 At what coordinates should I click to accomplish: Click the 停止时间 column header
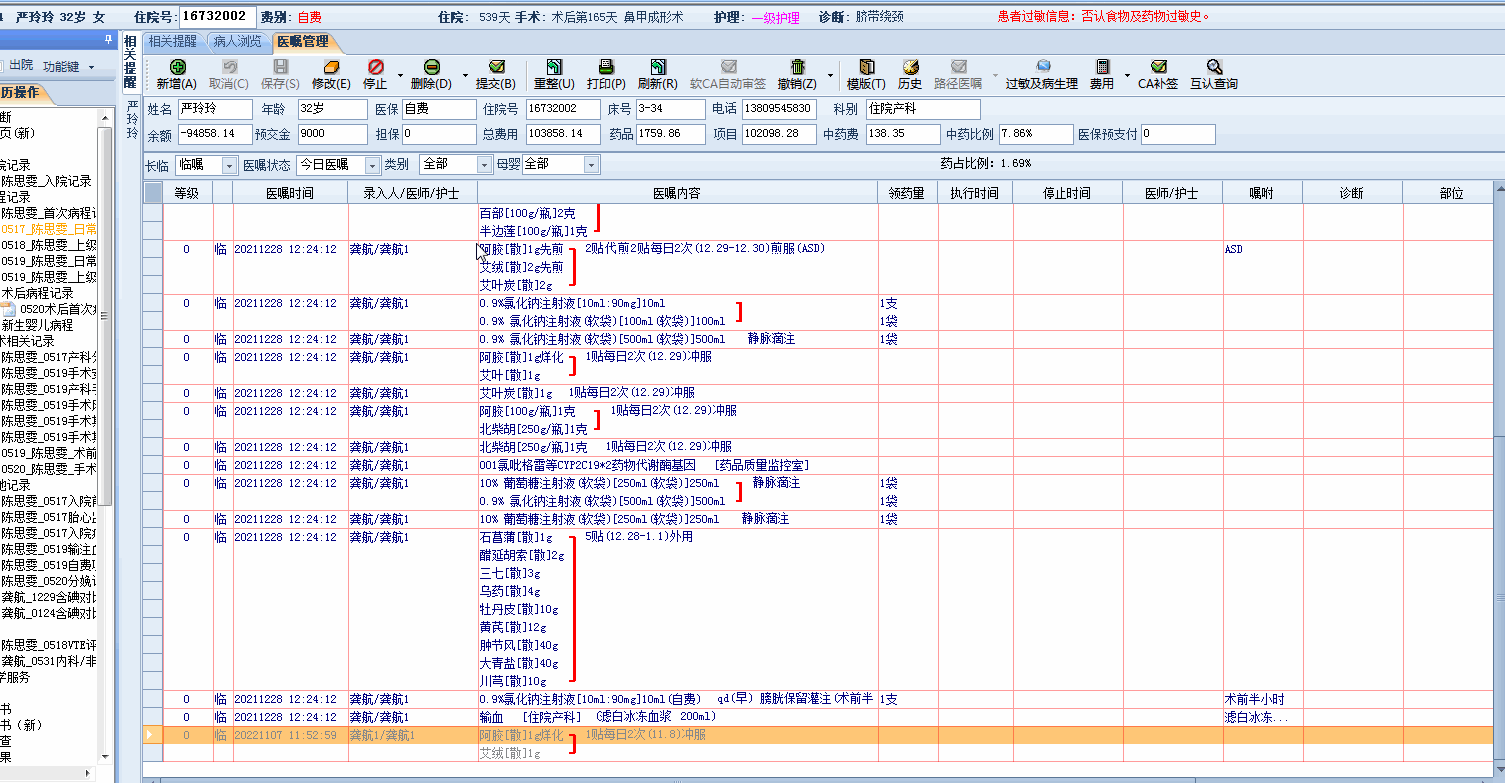pyautogui.click(x=1067, y=193)
